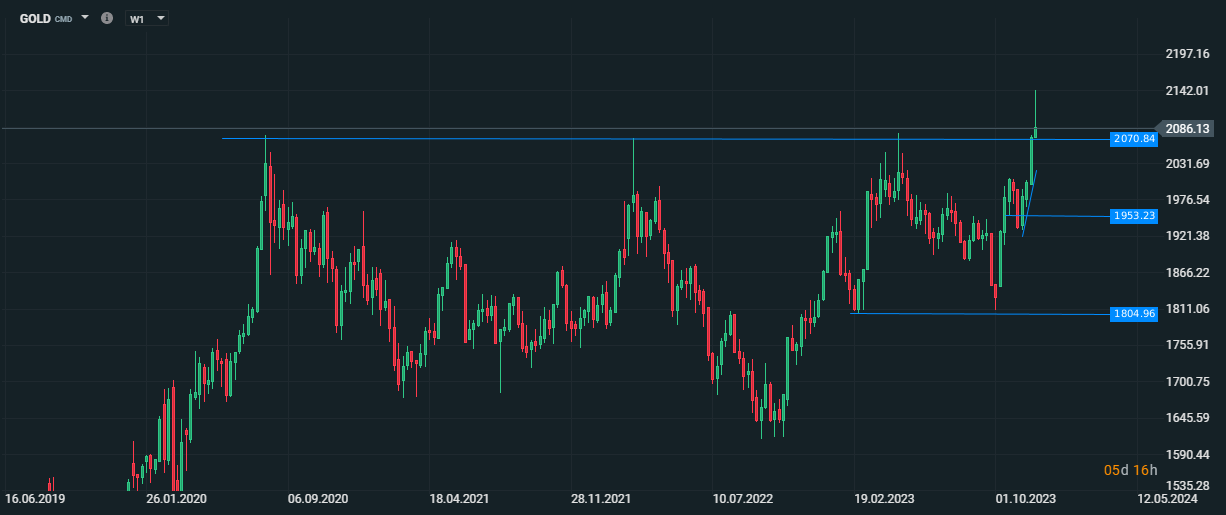Click the instrument info icon

[107, 18]
